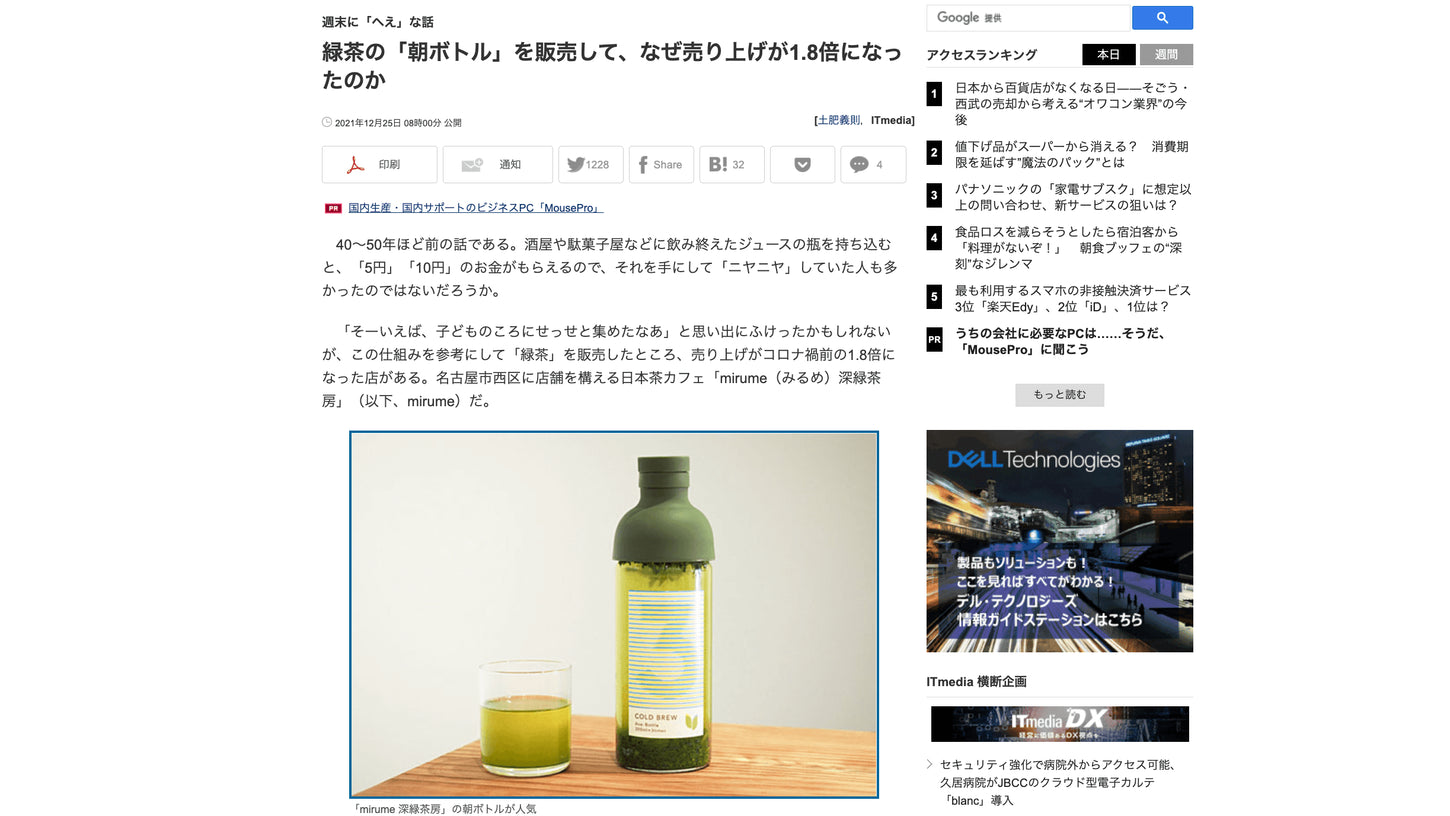The width and height of the screenshot is (1450, 816).
Task: Save the article with the Pocket icon
Action: [802, 165]
